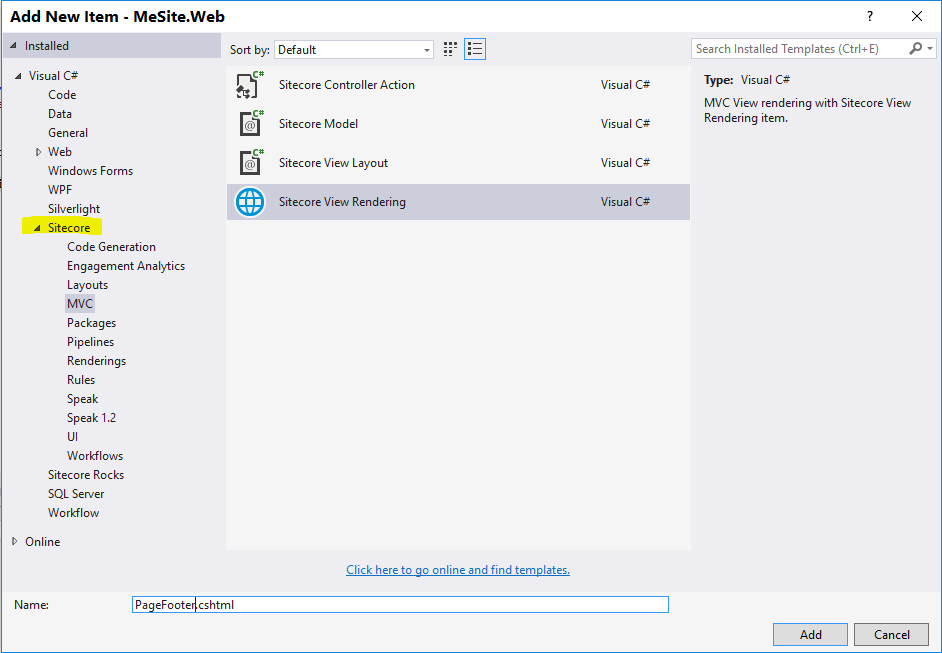This screenshot has width=942, height=653.
Task: Close the Add New Item dialog
Action: [917, 16]
